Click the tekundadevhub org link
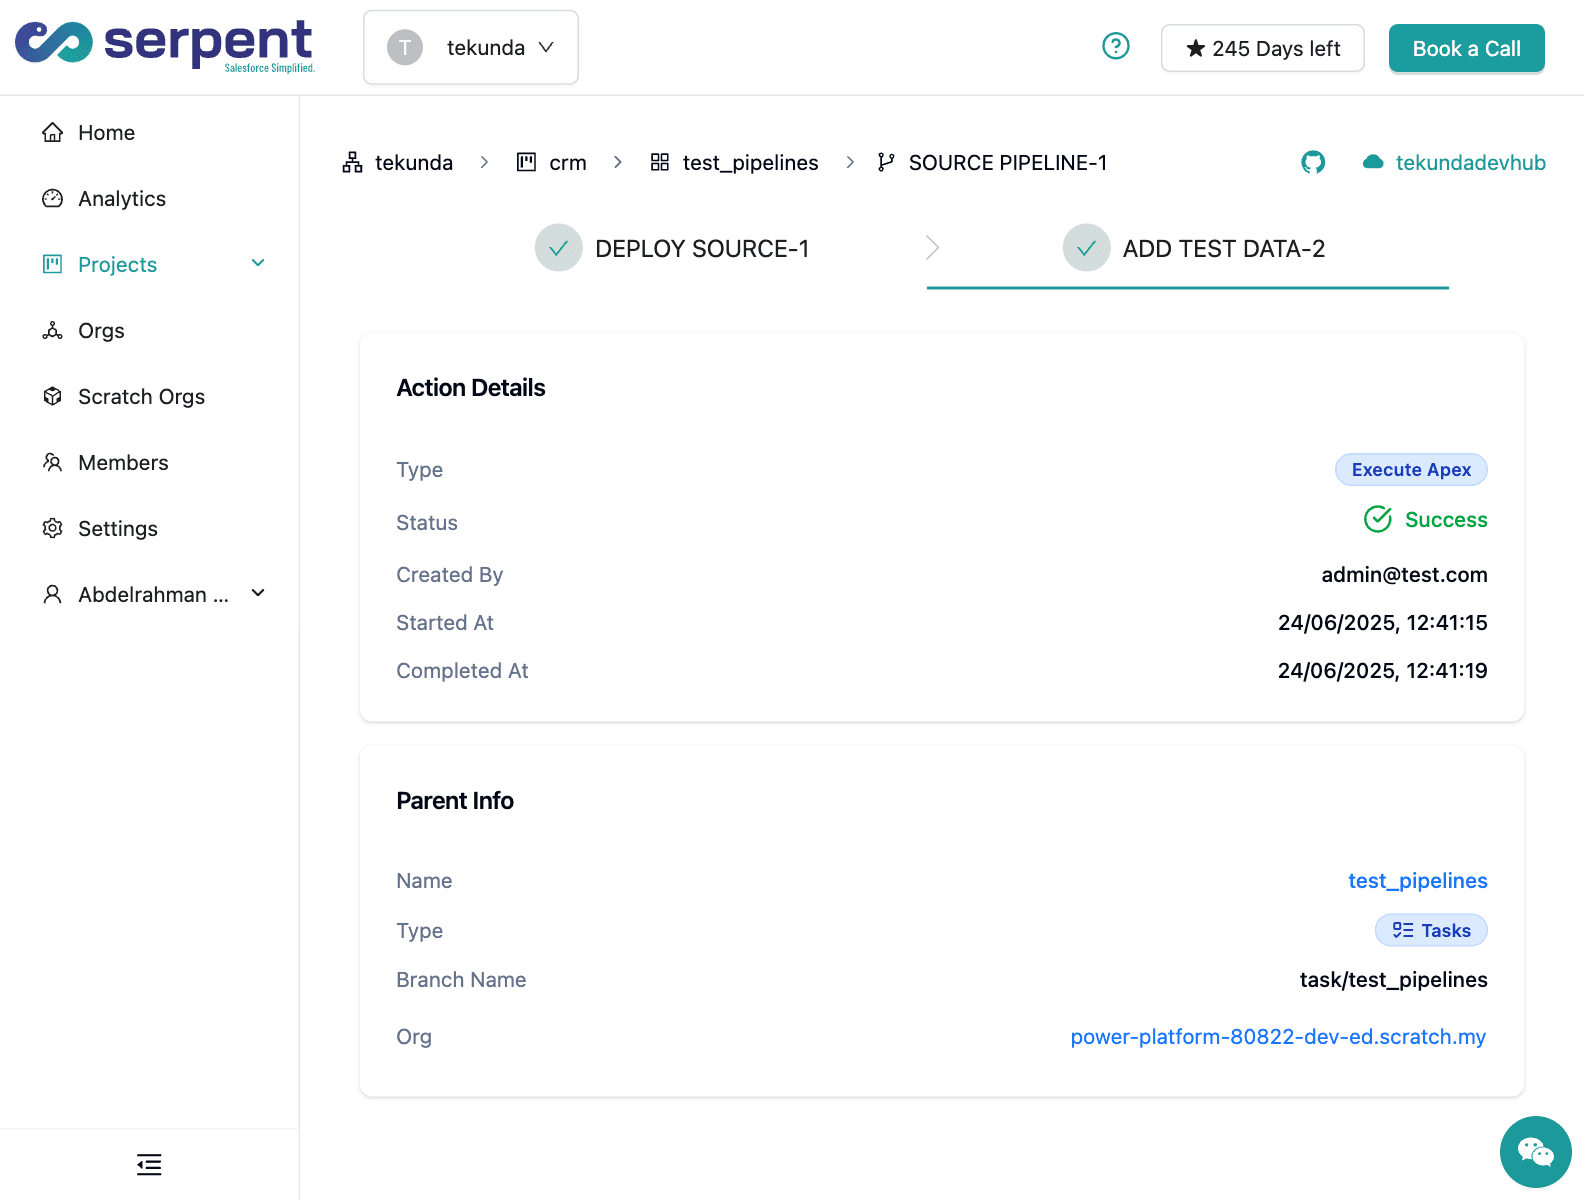This screenshot has width=1584, height=1200. click(x=1469, y=162)
